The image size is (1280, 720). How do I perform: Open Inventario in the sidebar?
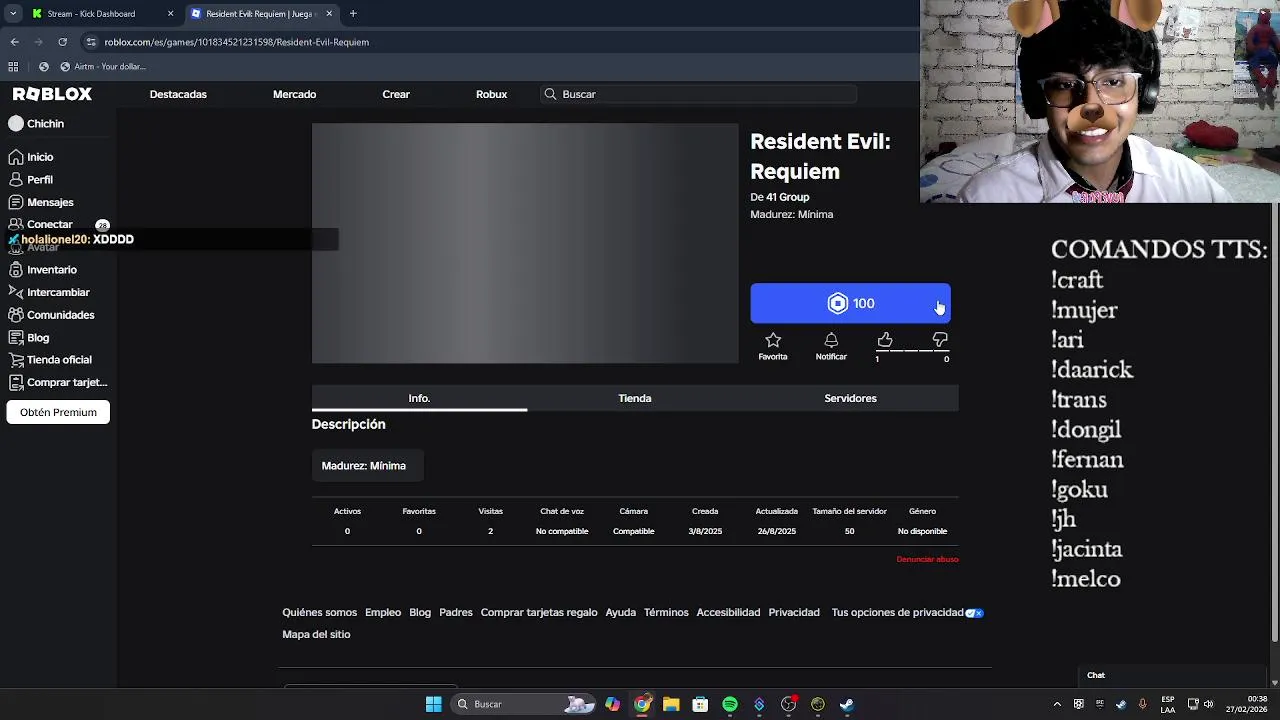[51, 270]
